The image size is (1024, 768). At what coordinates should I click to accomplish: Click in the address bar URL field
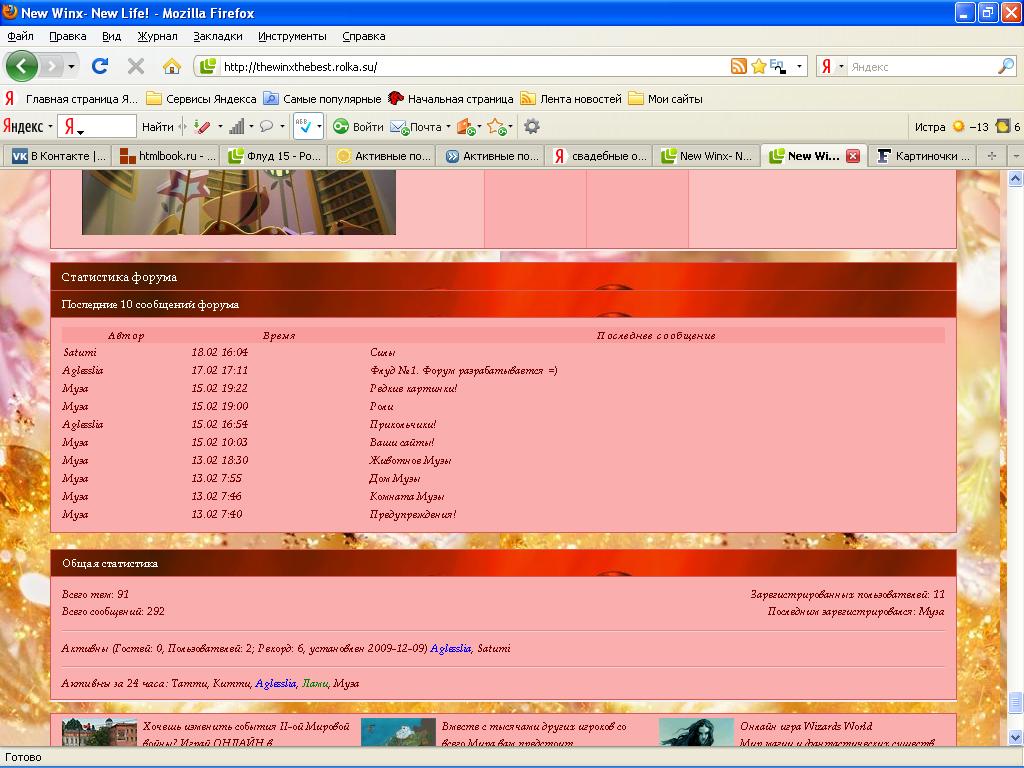click(470, 66)
